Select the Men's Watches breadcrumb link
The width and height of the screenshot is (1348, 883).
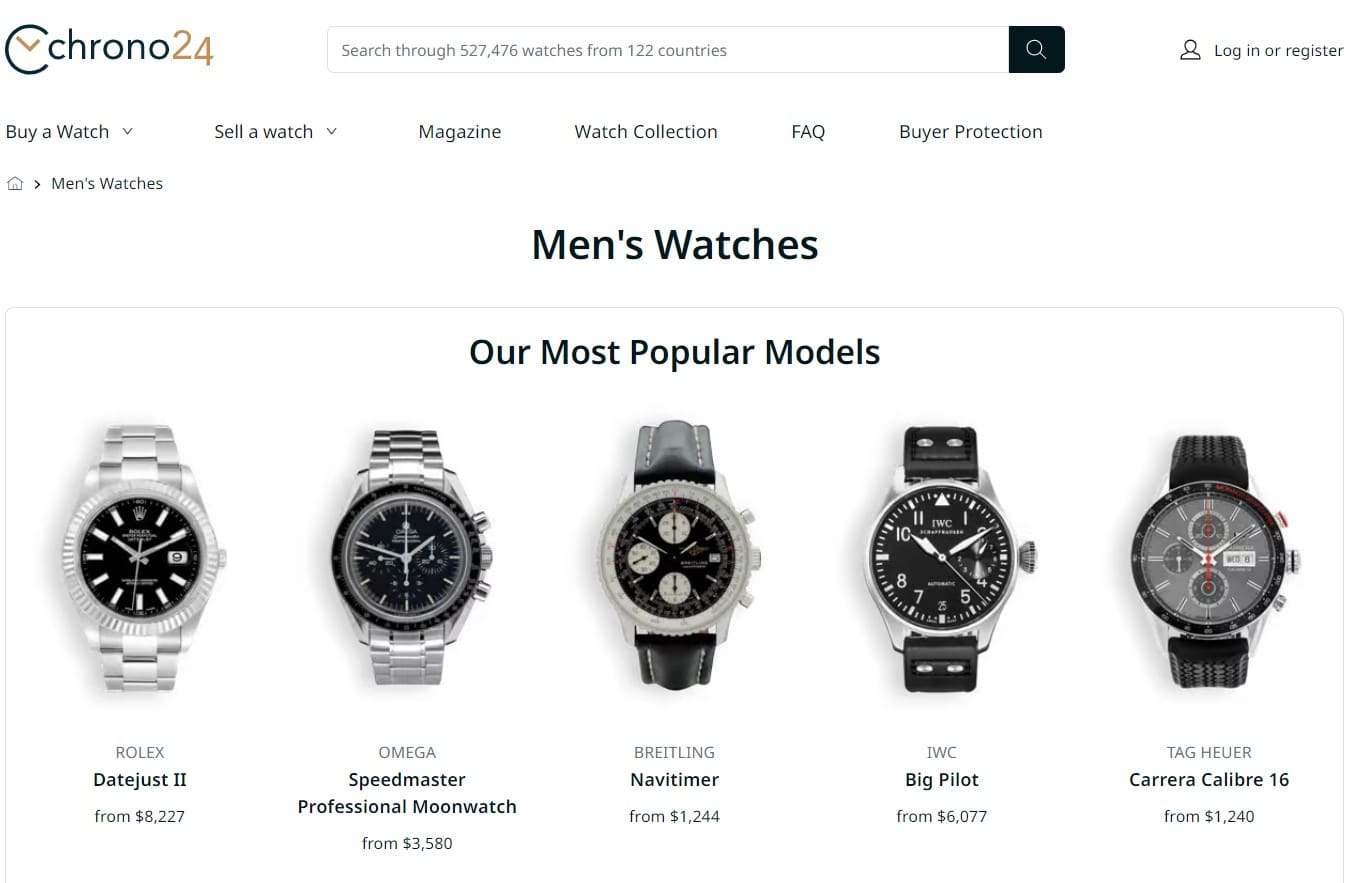[x=107, y=184]
